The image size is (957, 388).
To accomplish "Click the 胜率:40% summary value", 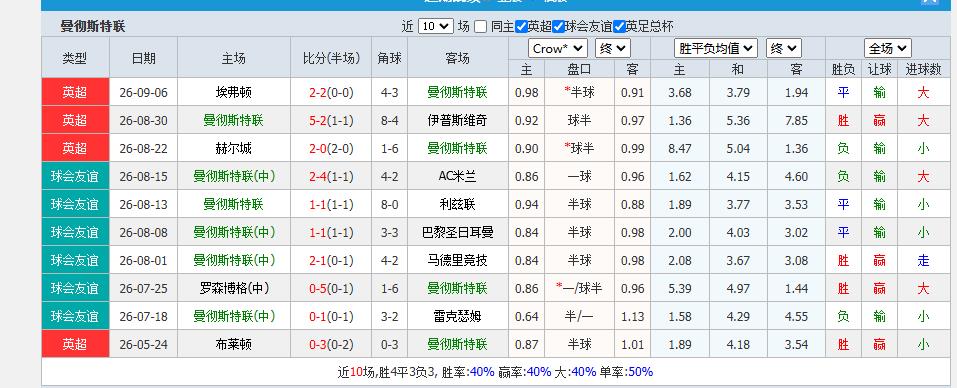I will coord(468,372).
